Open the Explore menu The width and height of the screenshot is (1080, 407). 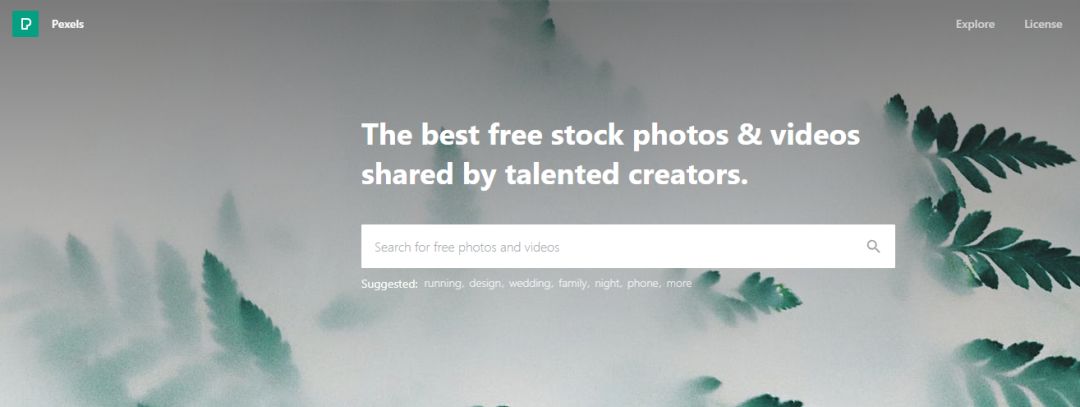tap(975, 24)
